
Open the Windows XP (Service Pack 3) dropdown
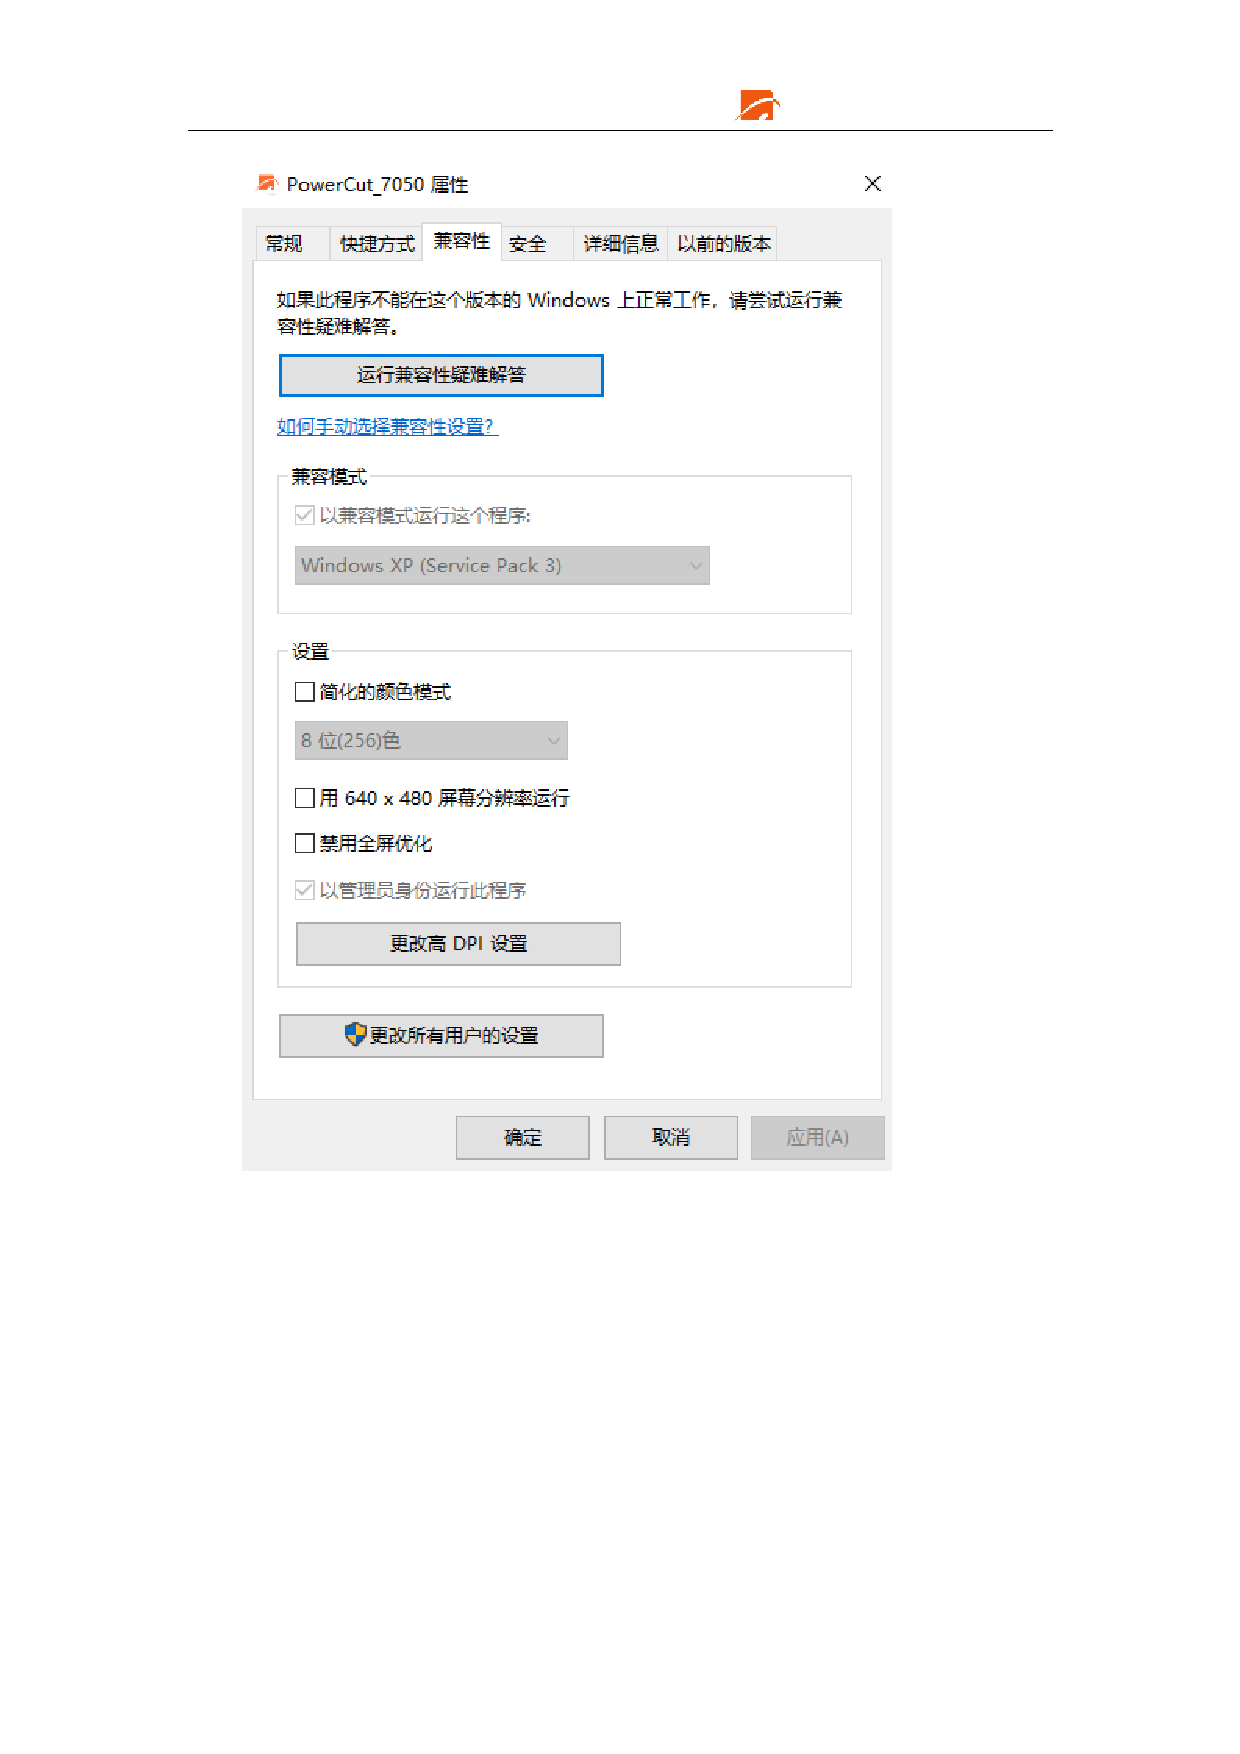(x=502, y=565)
